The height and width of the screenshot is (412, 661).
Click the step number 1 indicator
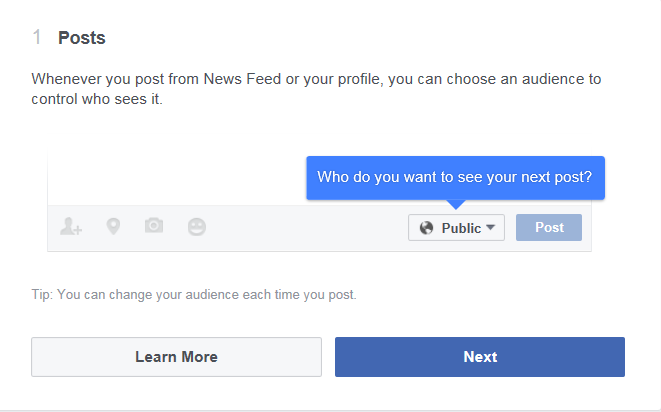[x=37, y=38]
